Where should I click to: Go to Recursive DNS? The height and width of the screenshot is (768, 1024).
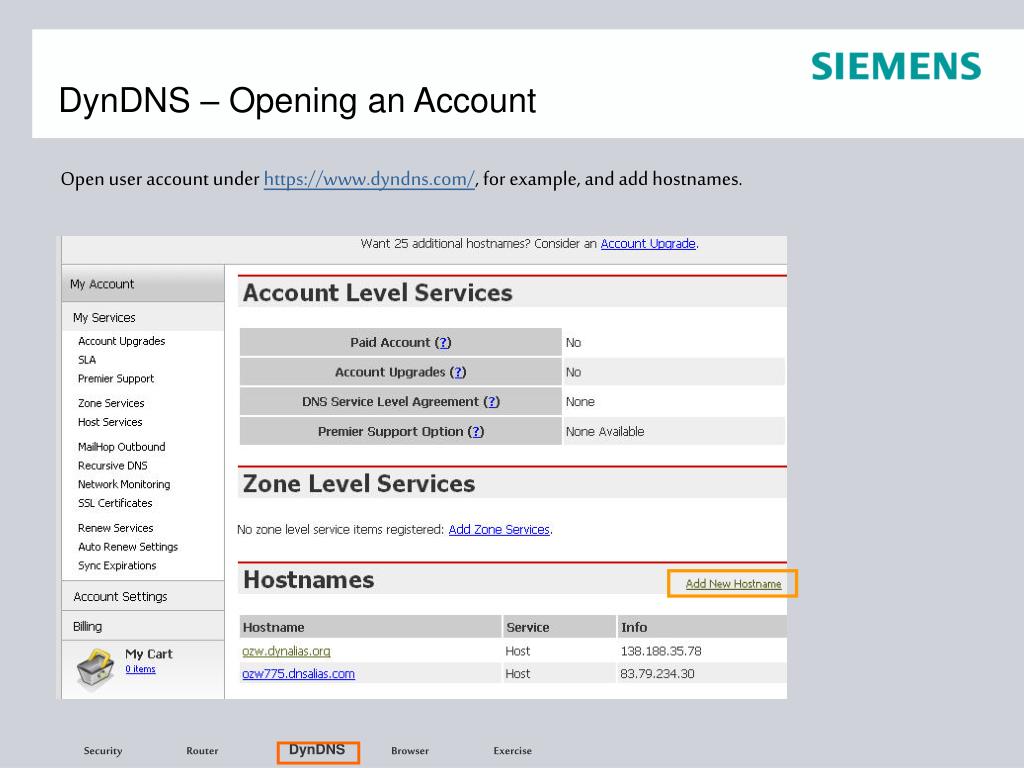(112, 466)
